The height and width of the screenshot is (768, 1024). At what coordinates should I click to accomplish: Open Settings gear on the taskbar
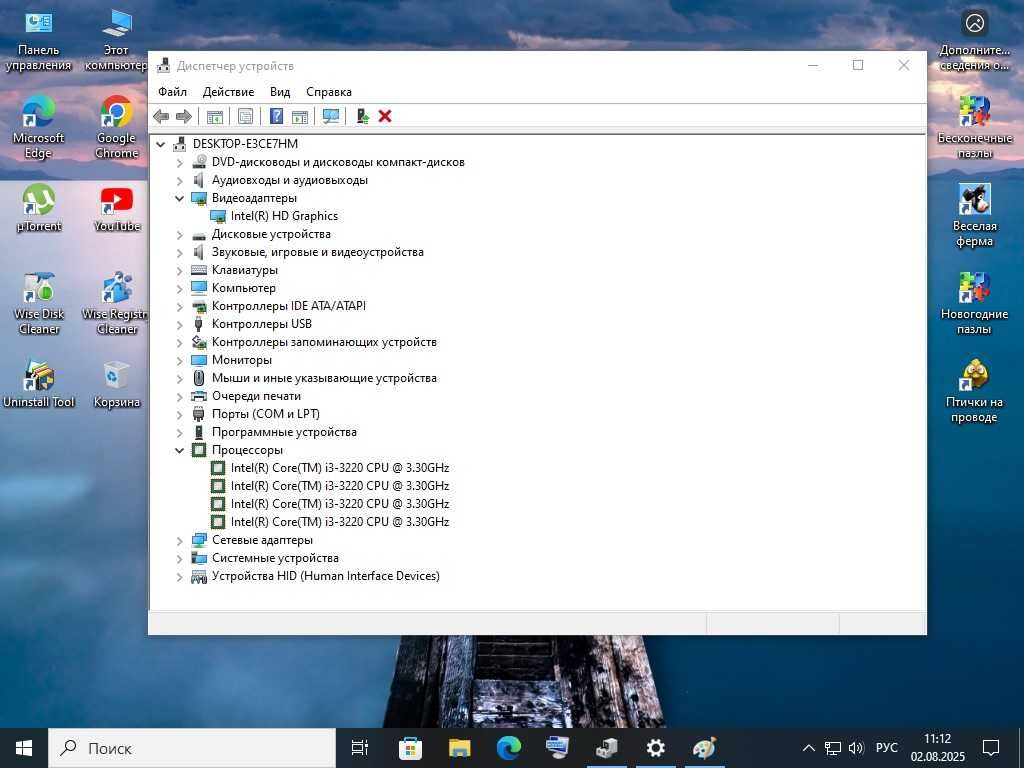pos(655,748)
